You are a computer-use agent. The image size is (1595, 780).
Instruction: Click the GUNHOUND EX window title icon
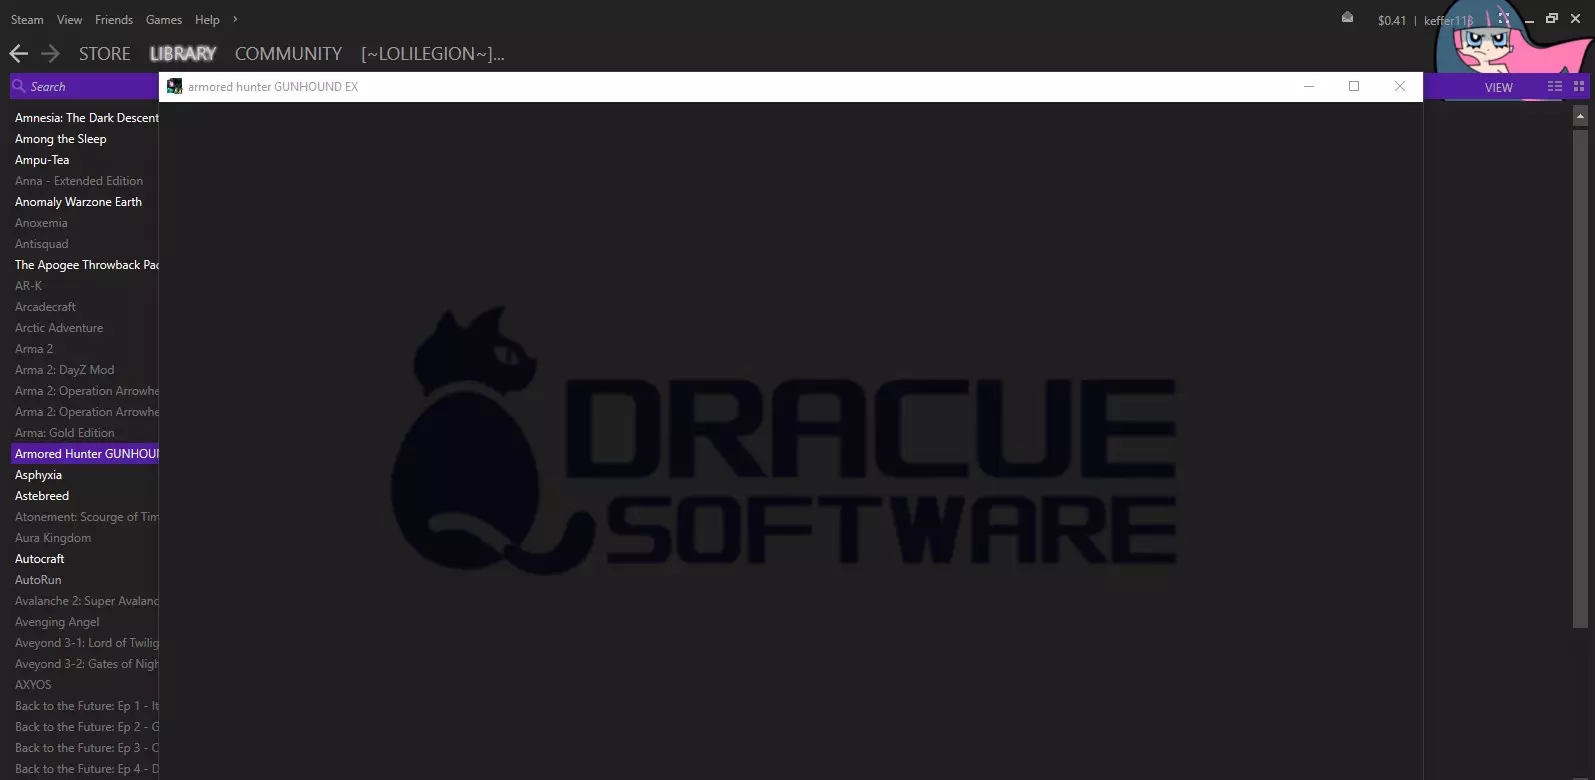tap(175, 87)
